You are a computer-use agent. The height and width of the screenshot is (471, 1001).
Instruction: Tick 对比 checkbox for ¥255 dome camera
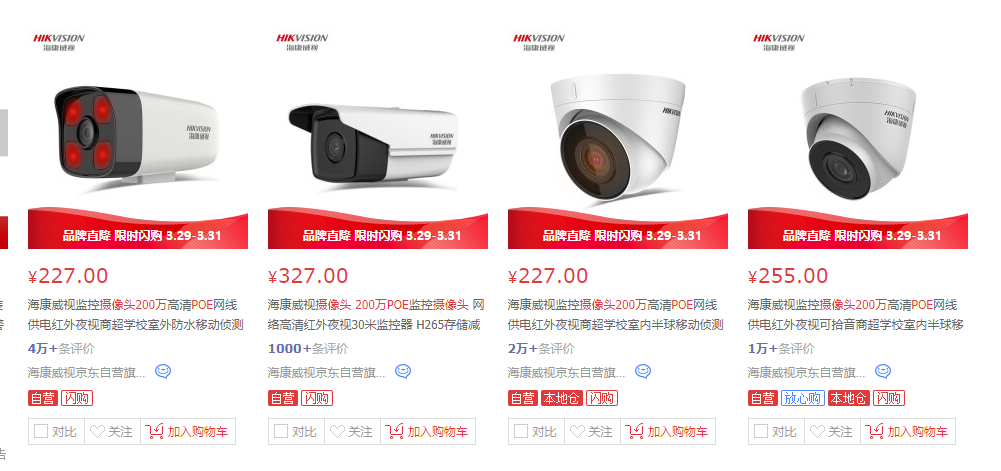tap(761, 431)
